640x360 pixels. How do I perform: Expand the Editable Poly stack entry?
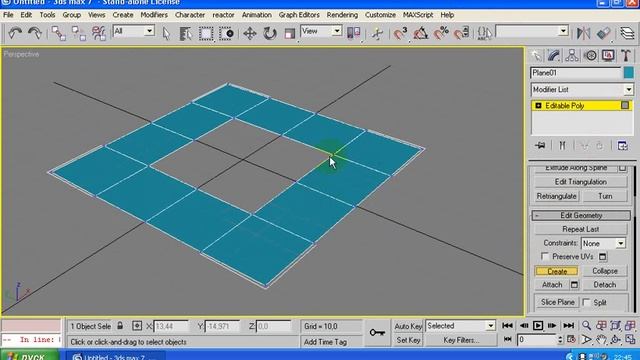[538, 106]
